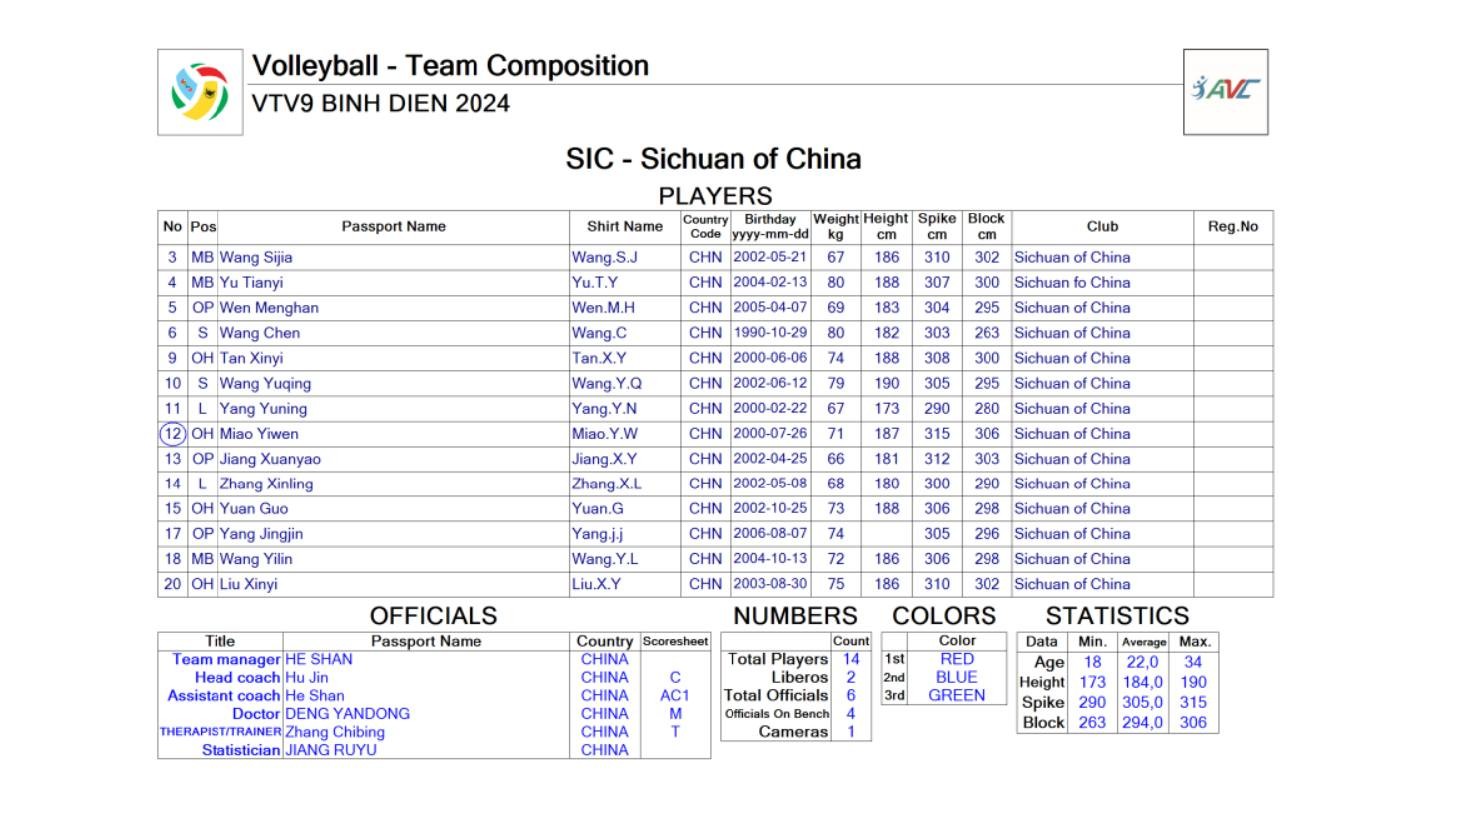
Task: Click the AVC logo at top right
Action: click(1225, 91)
